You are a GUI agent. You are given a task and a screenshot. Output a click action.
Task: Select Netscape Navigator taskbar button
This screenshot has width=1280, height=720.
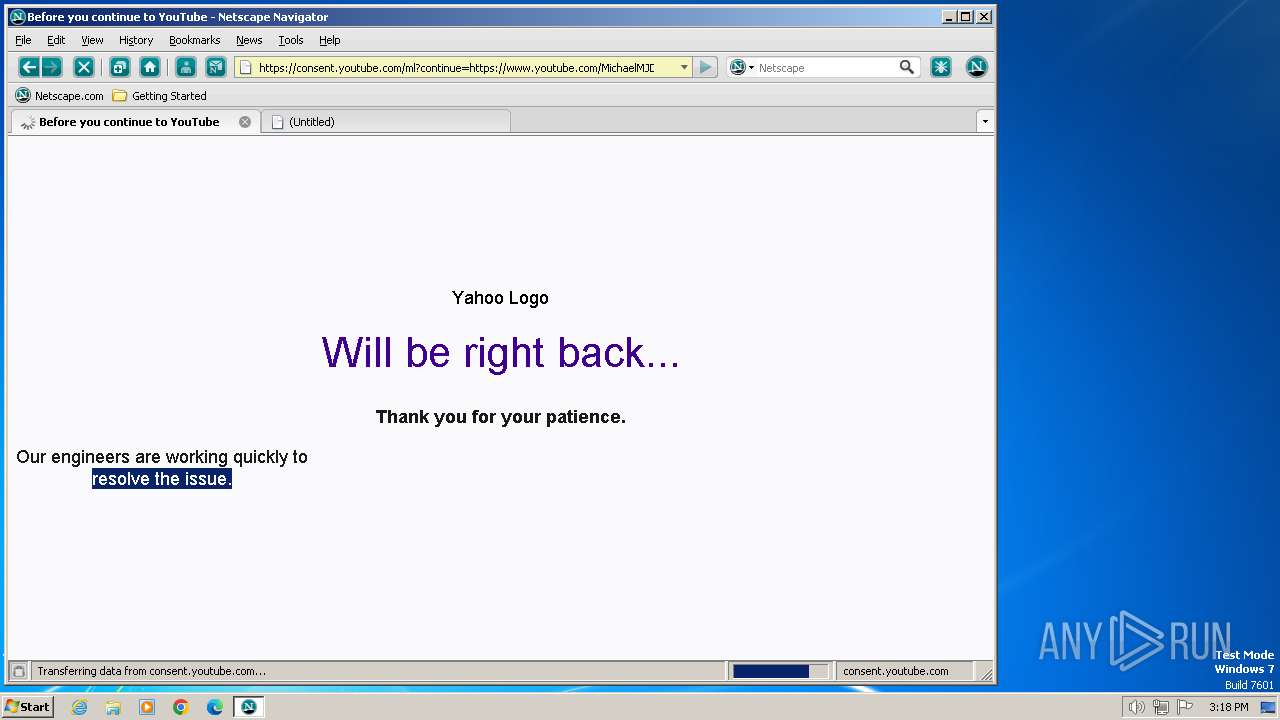249,707
